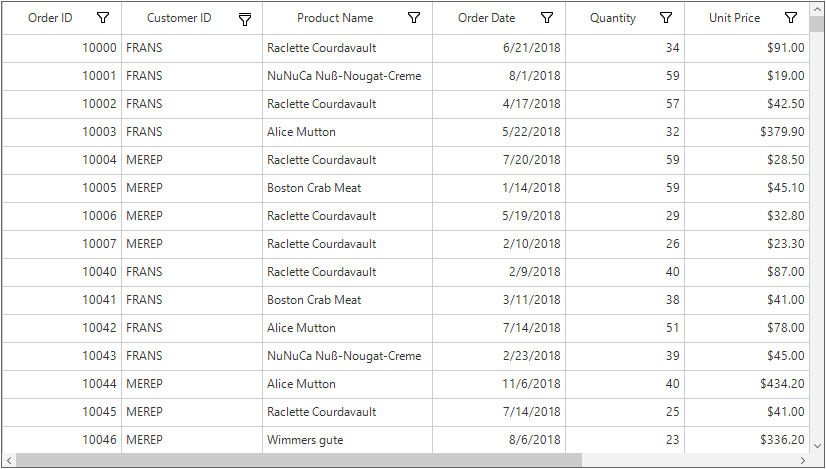Select the order date 1/14/2018 cell
Viewport: 826px width, 469px height.
[x=499, y=188]
